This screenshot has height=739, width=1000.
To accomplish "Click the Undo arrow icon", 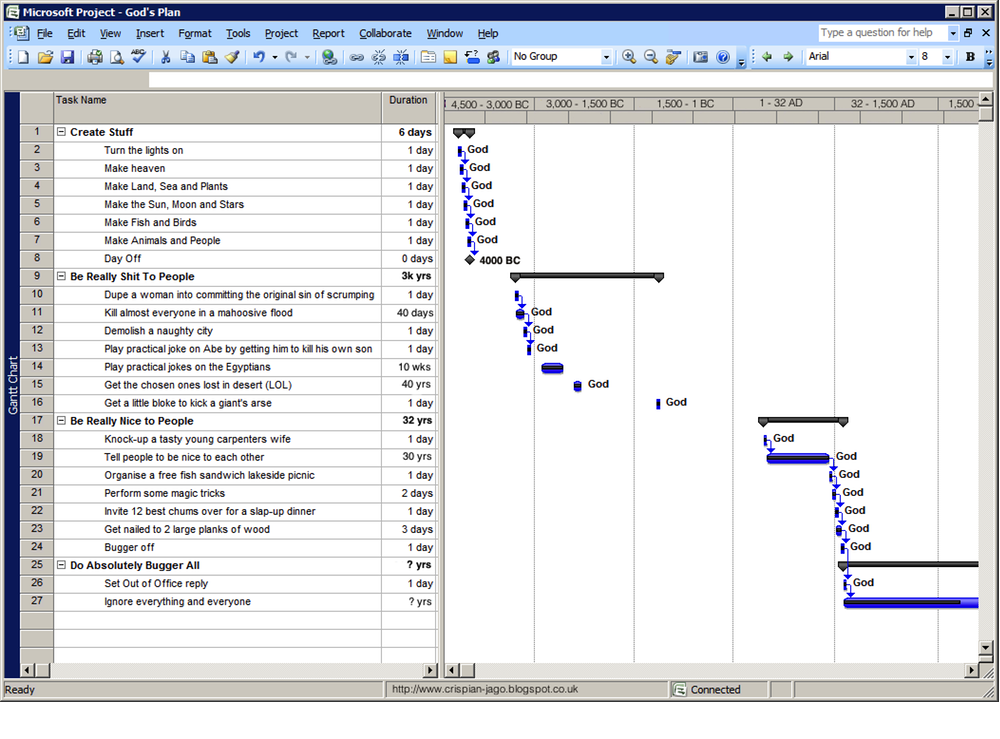I will 258,57.
